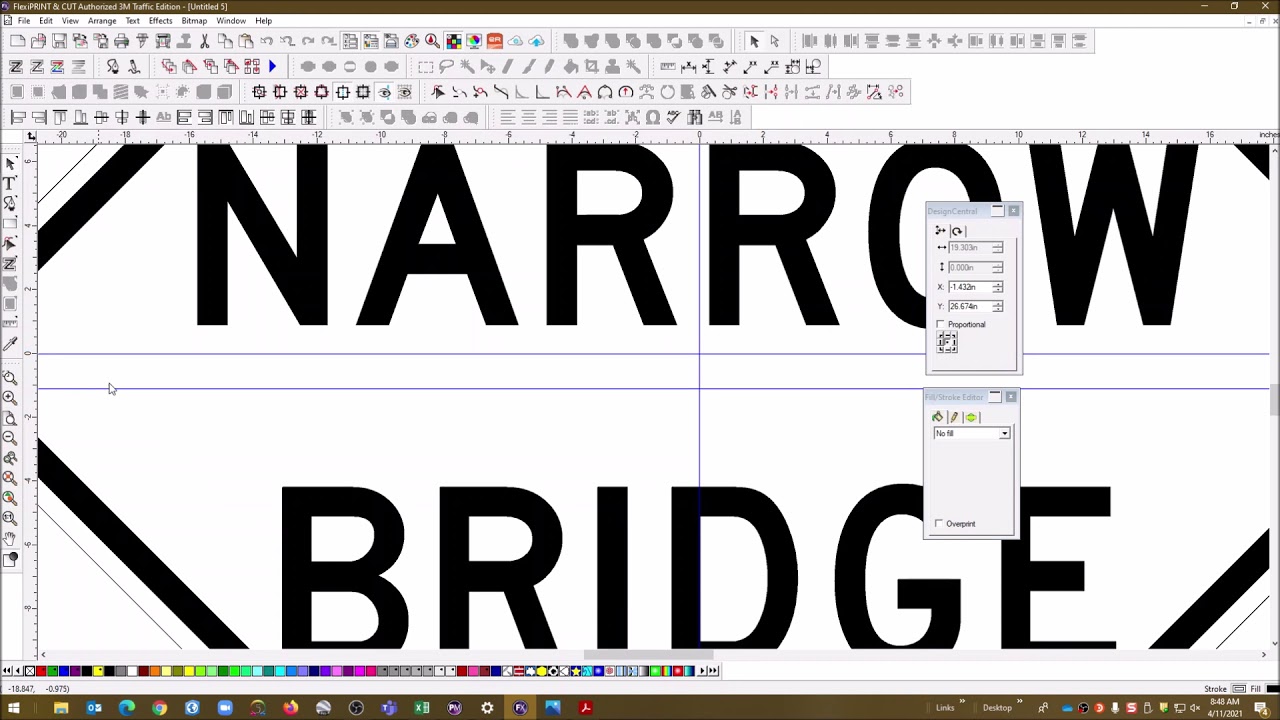
Task: Click the magnifier preview icon in top toolbar
Action: click(432, 41)
